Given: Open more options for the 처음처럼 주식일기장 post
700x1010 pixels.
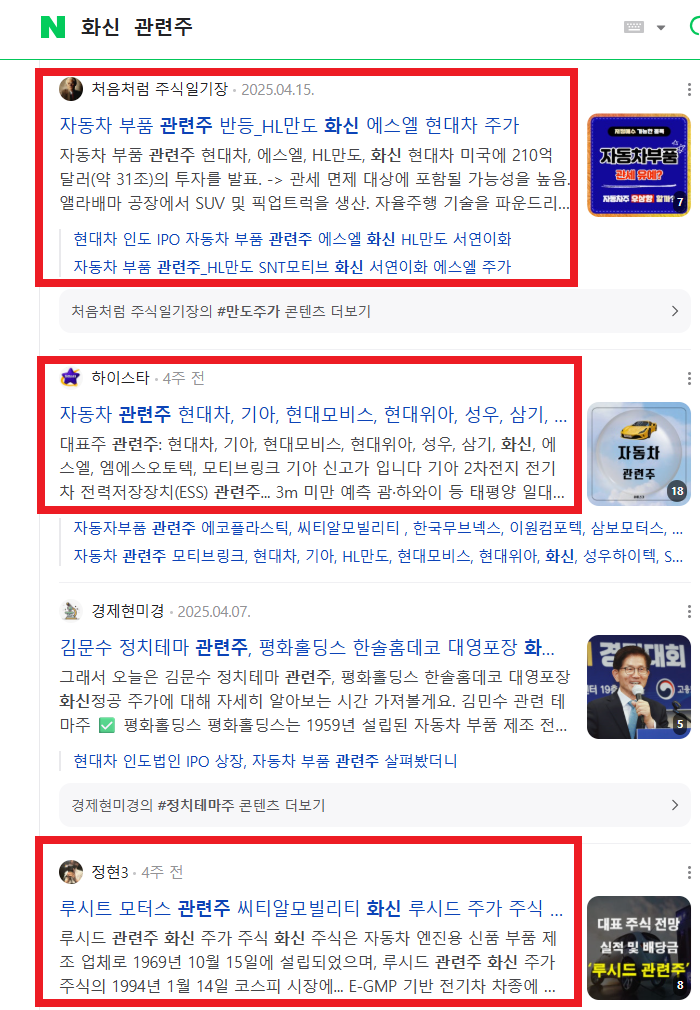Looking at the screenshot, I should (x=689, y=90).
